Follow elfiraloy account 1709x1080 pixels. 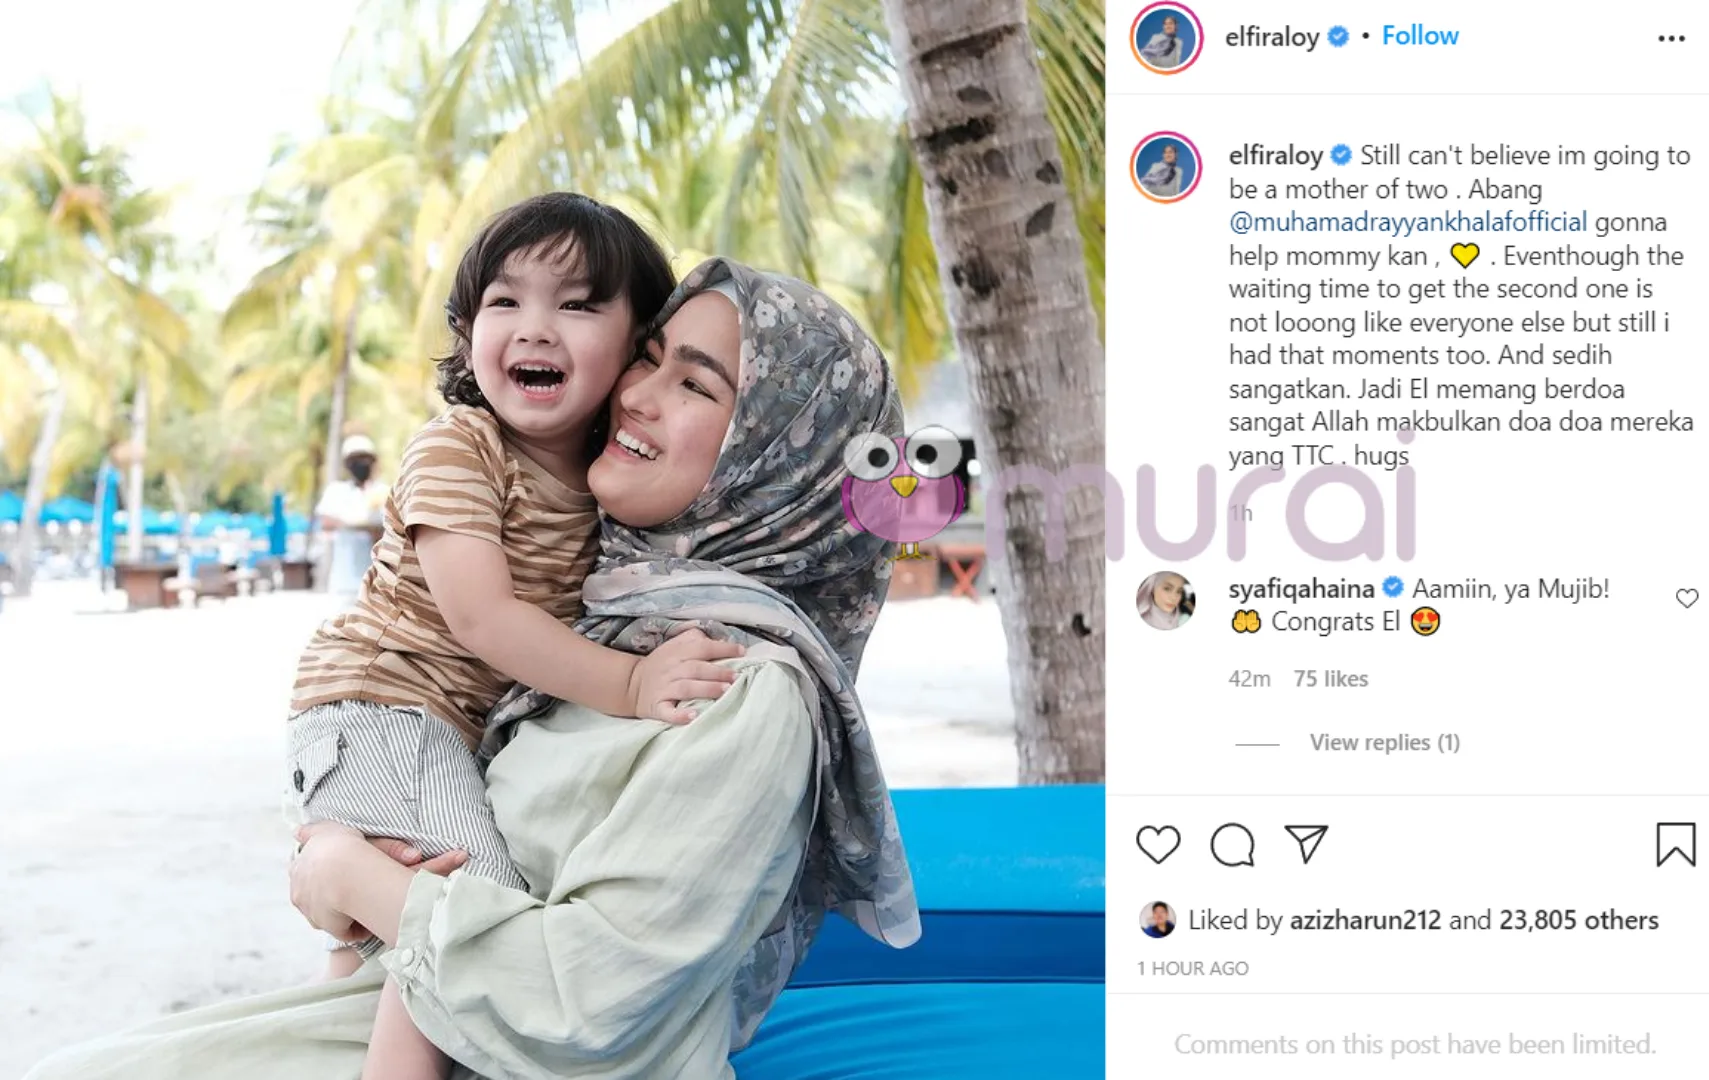coord(1420,36)
